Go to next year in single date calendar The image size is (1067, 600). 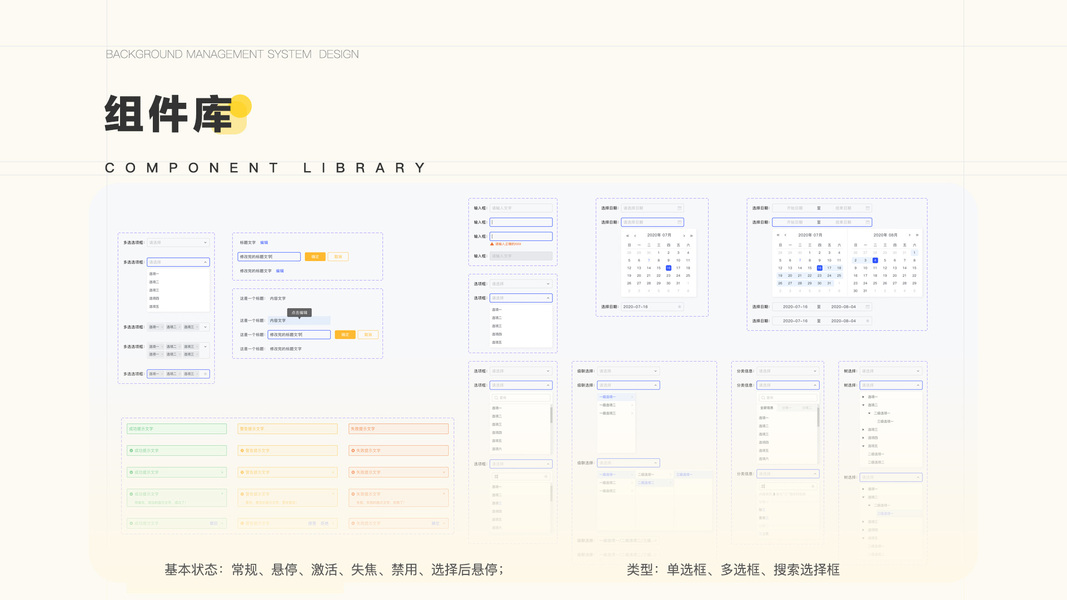[691, 235]
